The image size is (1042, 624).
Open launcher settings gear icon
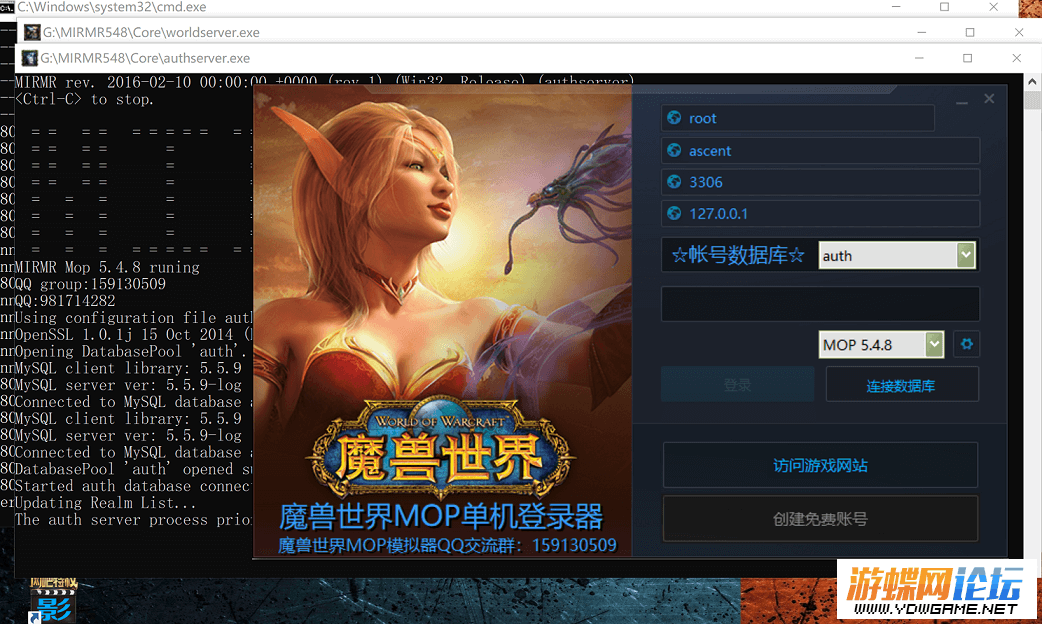[x=966, y=344]
